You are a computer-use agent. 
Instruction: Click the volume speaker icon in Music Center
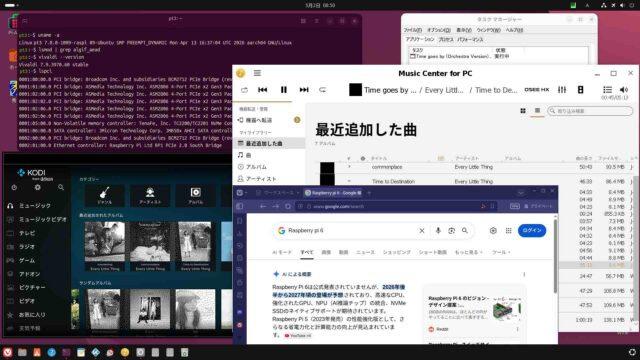[624, 90]
